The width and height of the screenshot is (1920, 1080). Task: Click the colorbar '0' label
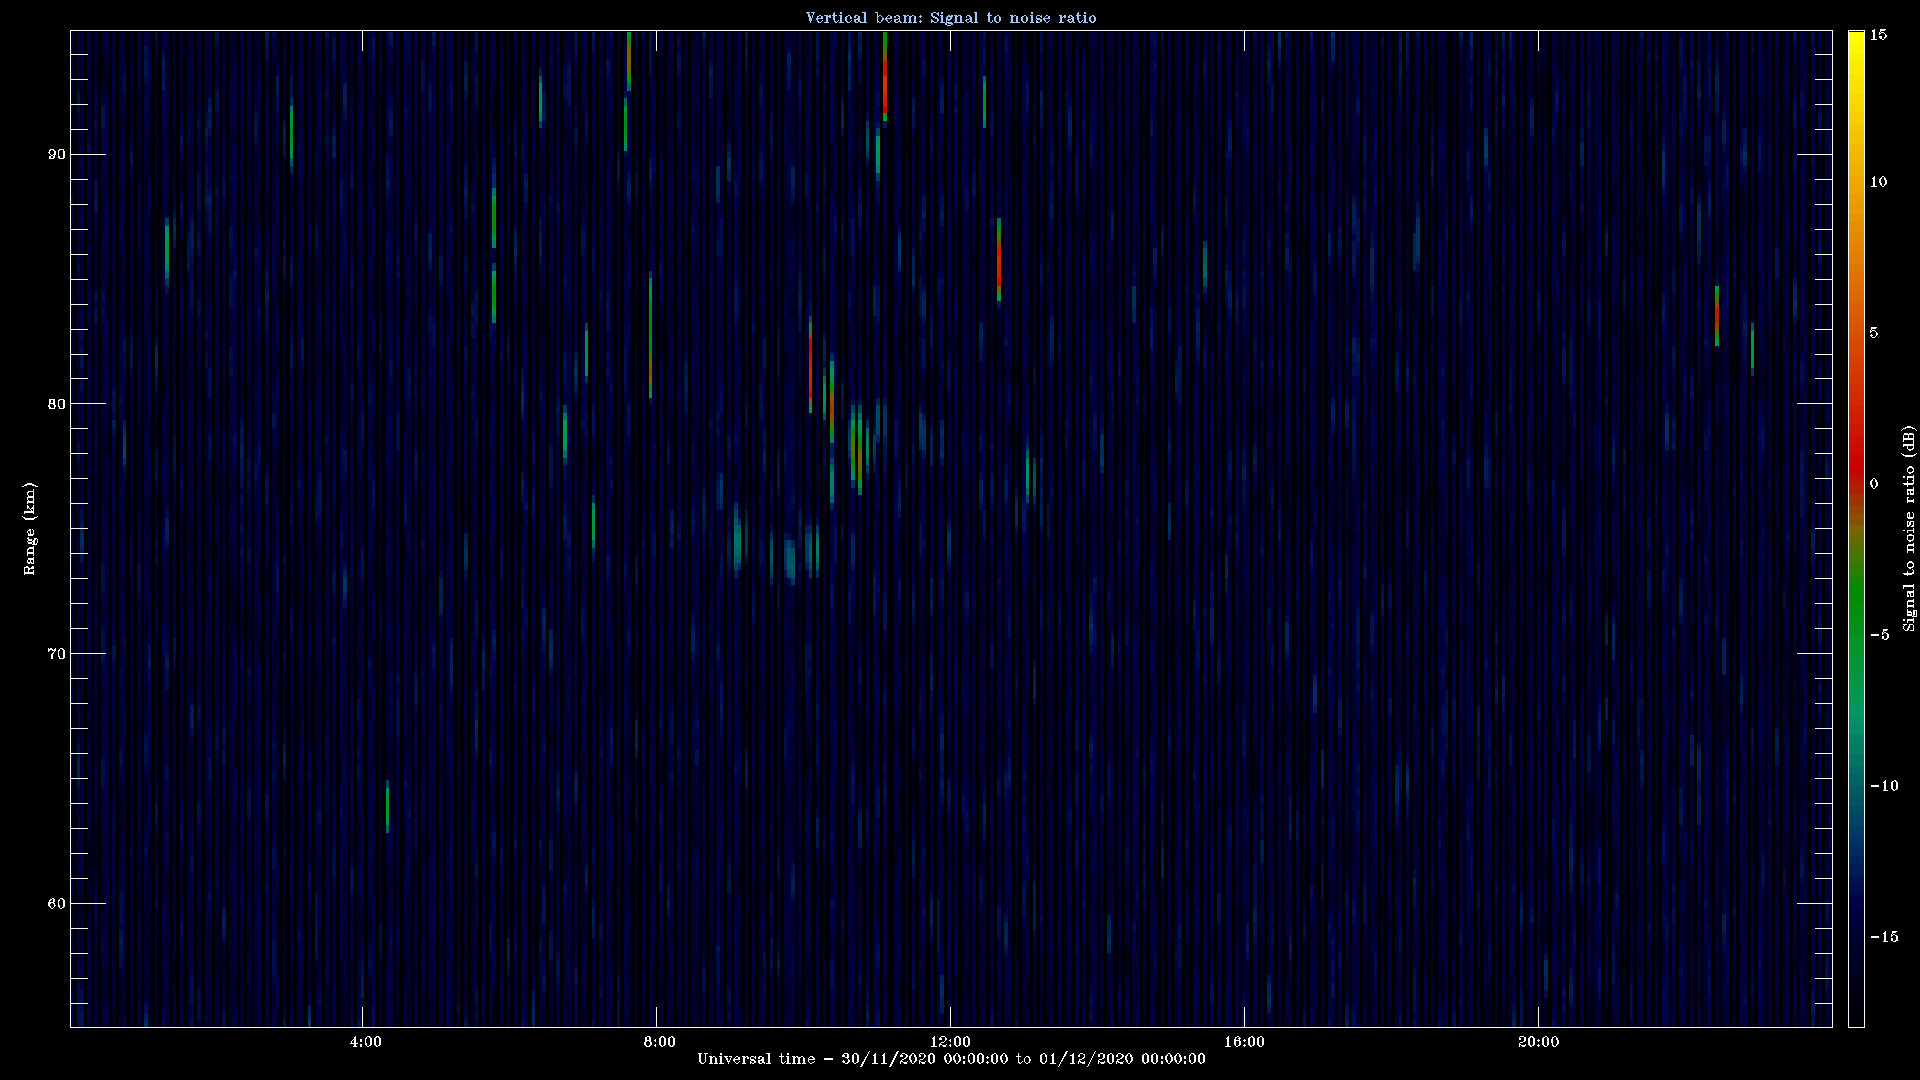[1874, 484]
